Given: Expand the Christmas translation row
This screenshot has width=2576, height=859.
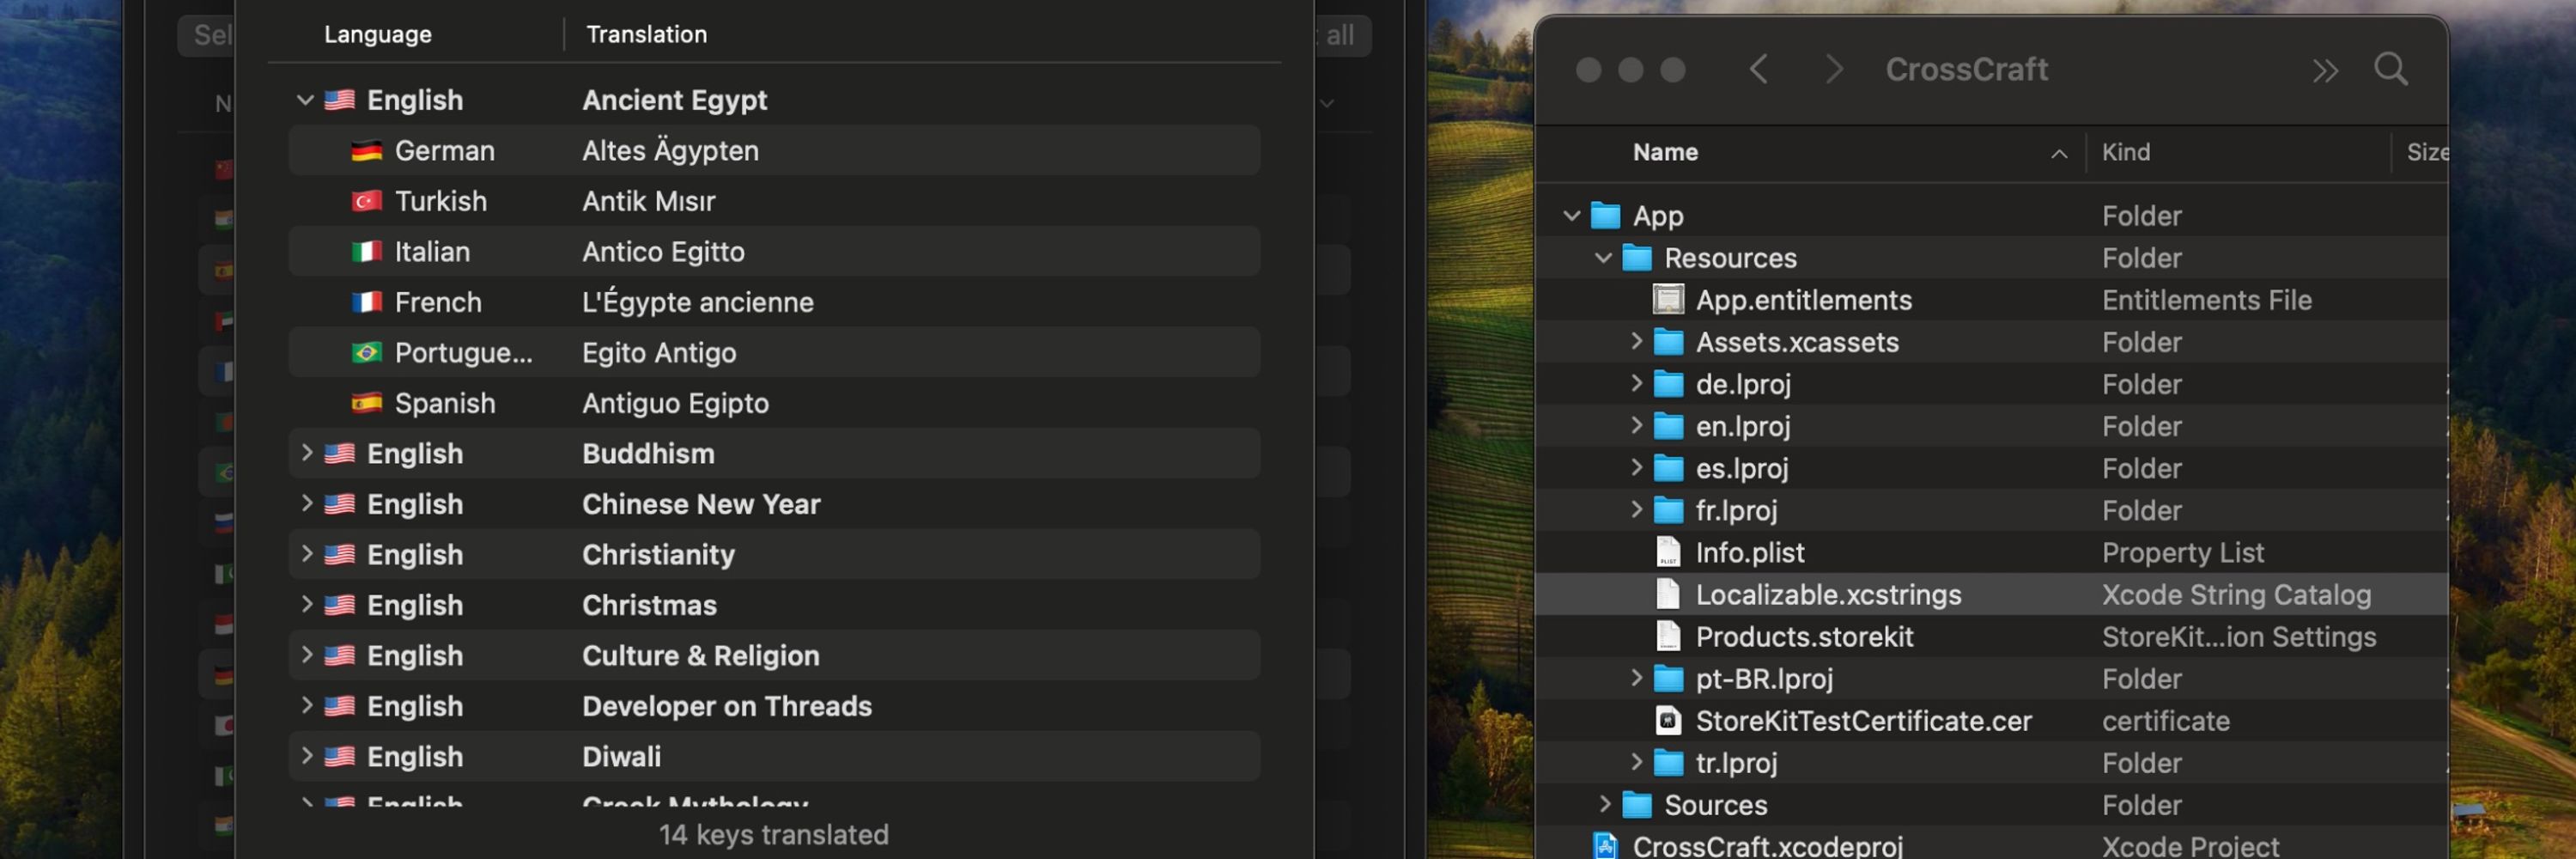Looking at the screenshot, I should coord(307,605).
